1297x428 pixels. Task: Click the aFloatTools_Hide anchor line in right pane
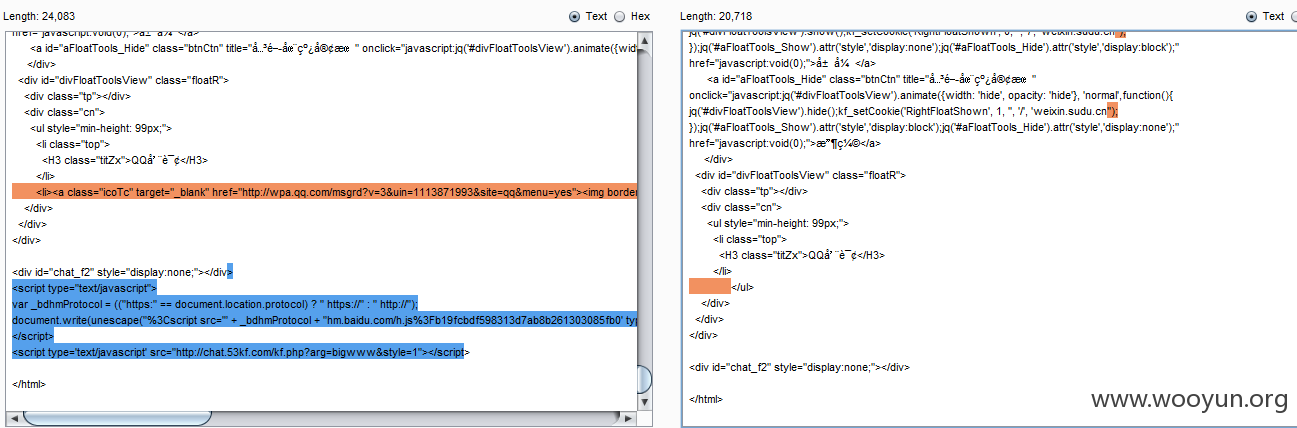[x=871, y=79]
